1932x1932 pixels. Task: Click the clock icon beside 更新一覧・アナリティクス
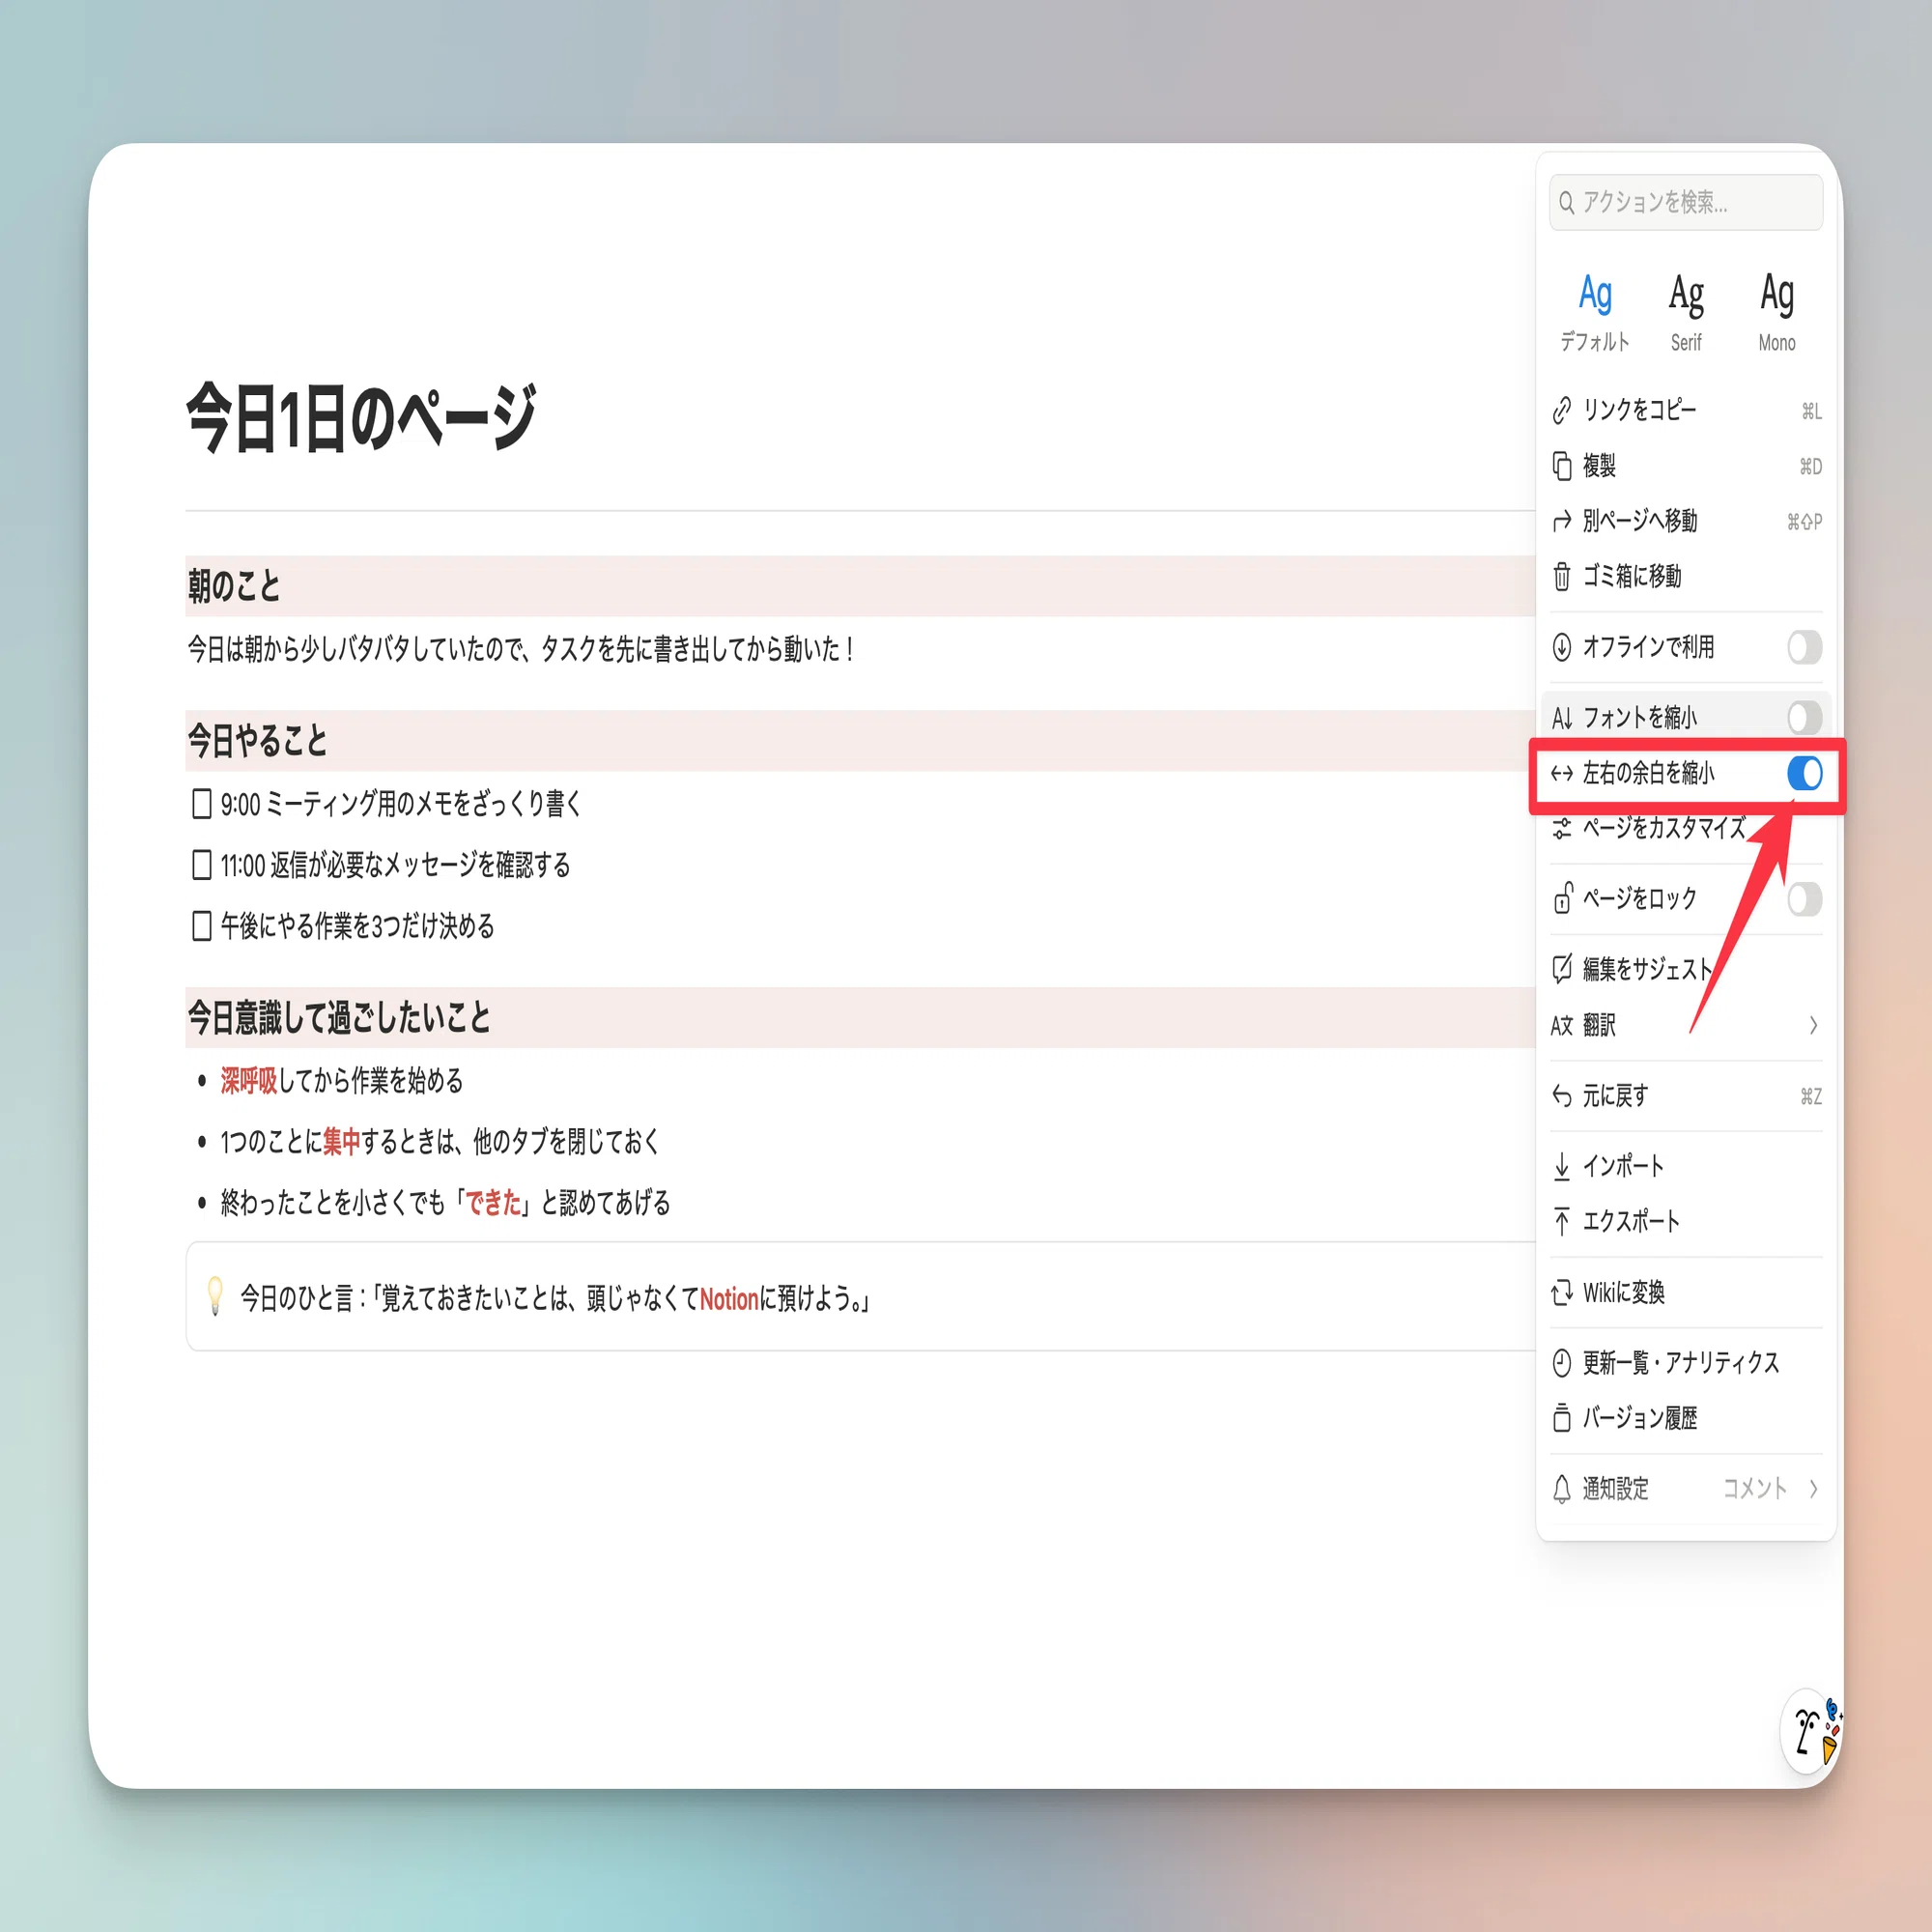coord(1561,1362)
